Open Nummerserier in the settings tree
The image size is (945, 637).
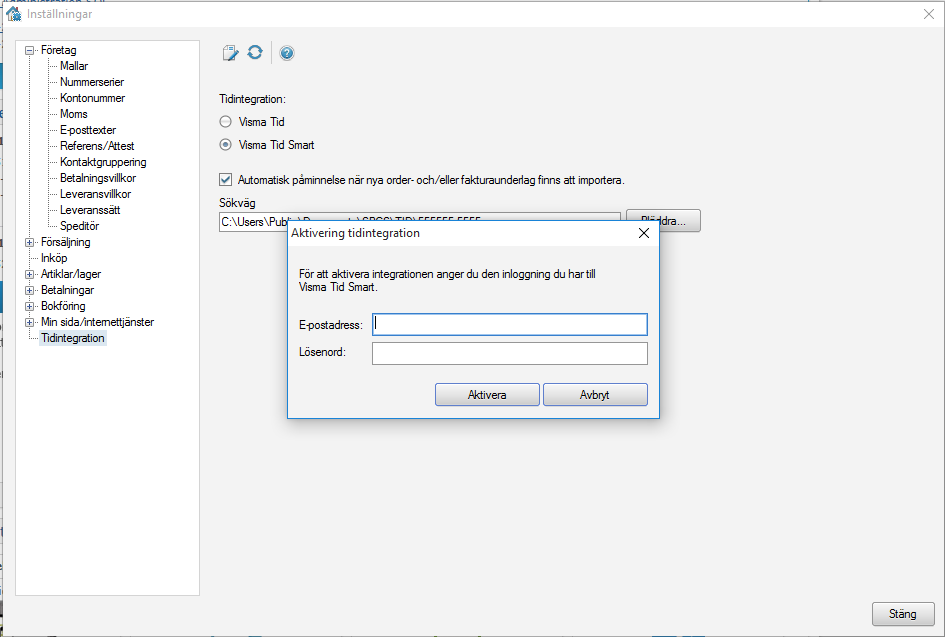click(x=92, y=82)
